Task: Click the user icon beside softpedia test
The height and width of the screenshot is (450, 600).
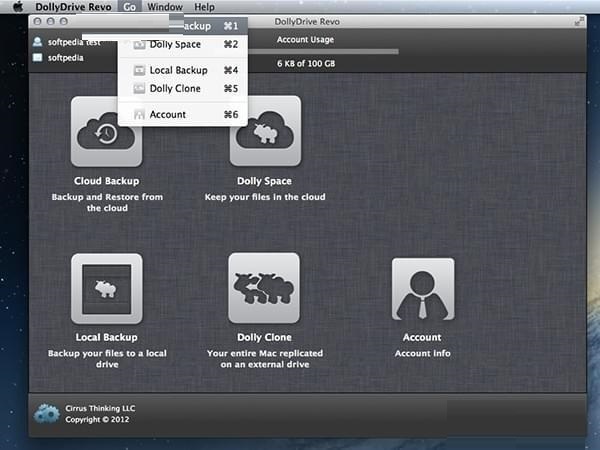Action: click(x=38, y=42)
